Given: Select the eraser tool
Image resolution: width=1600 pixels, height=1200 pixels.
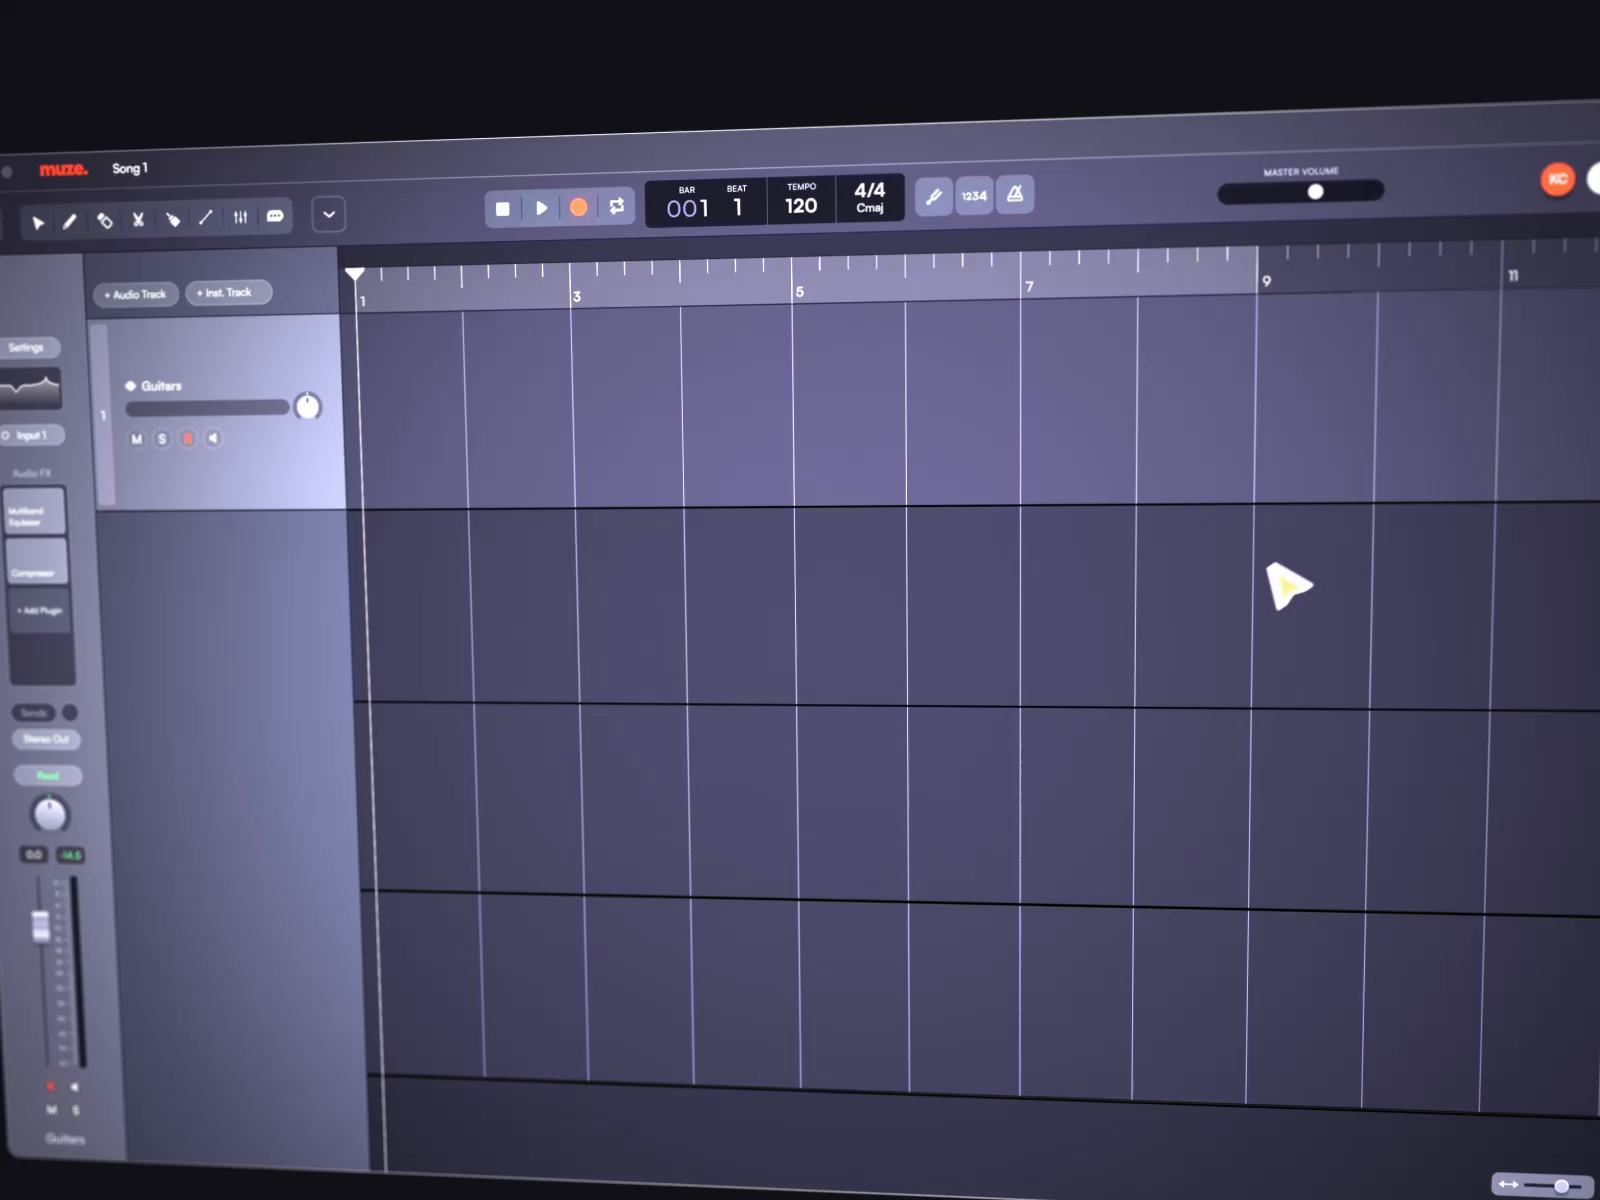Looking at the screenshot, I should click(104, 220).
